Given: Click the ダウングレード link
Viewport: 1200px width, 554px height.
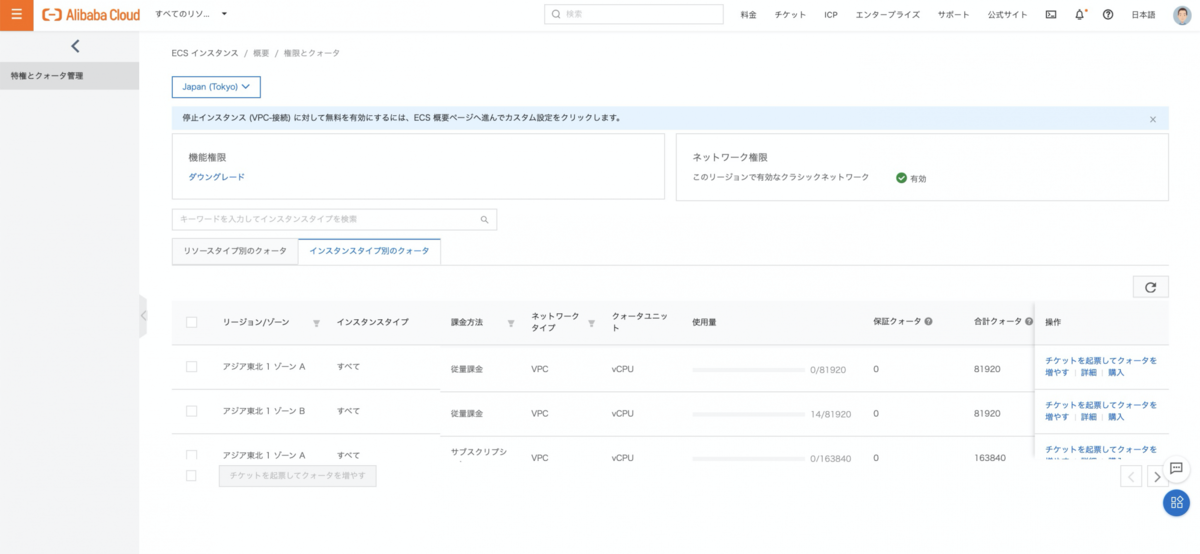Looking at the screenshot, I should pos(217,177).
